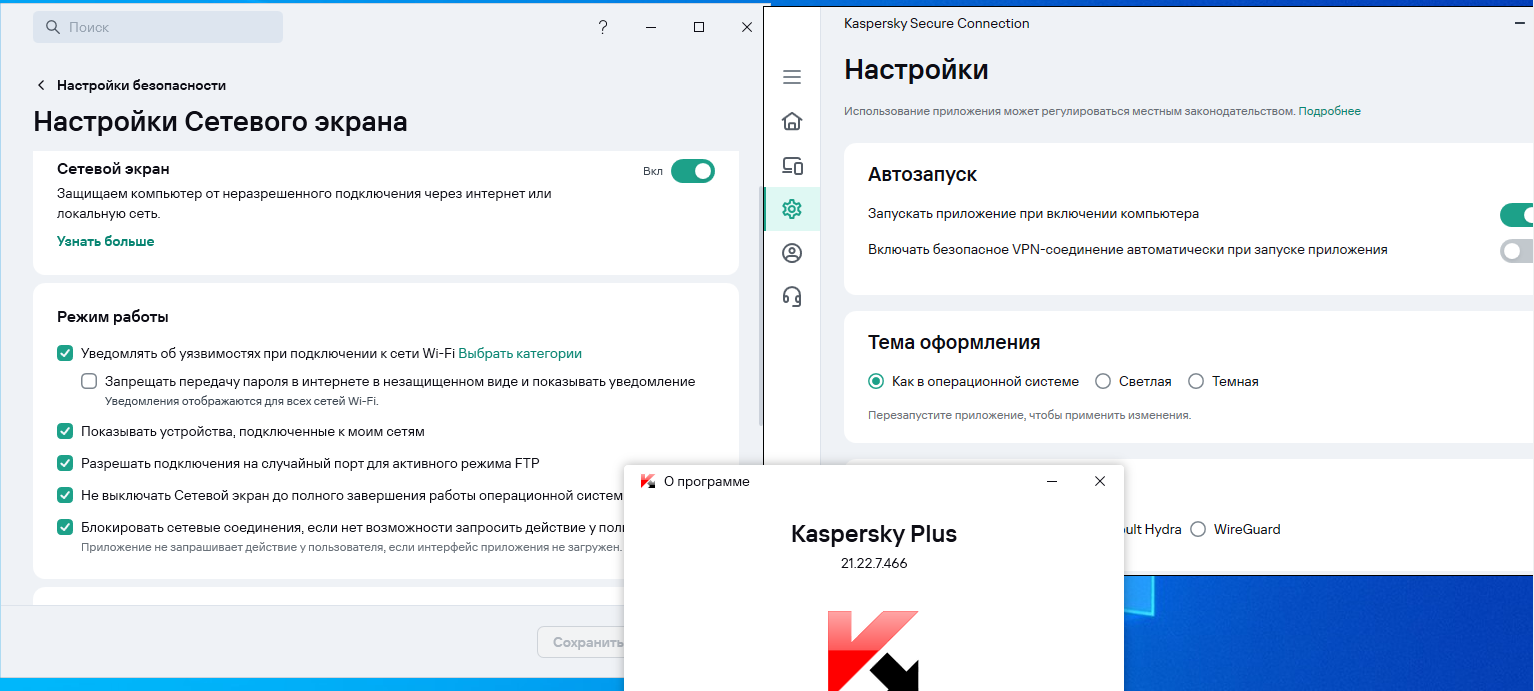Click the Режим работы heading
Image resolution: width=1534 pixels, height=691 pixels.
tap(112, 317)
